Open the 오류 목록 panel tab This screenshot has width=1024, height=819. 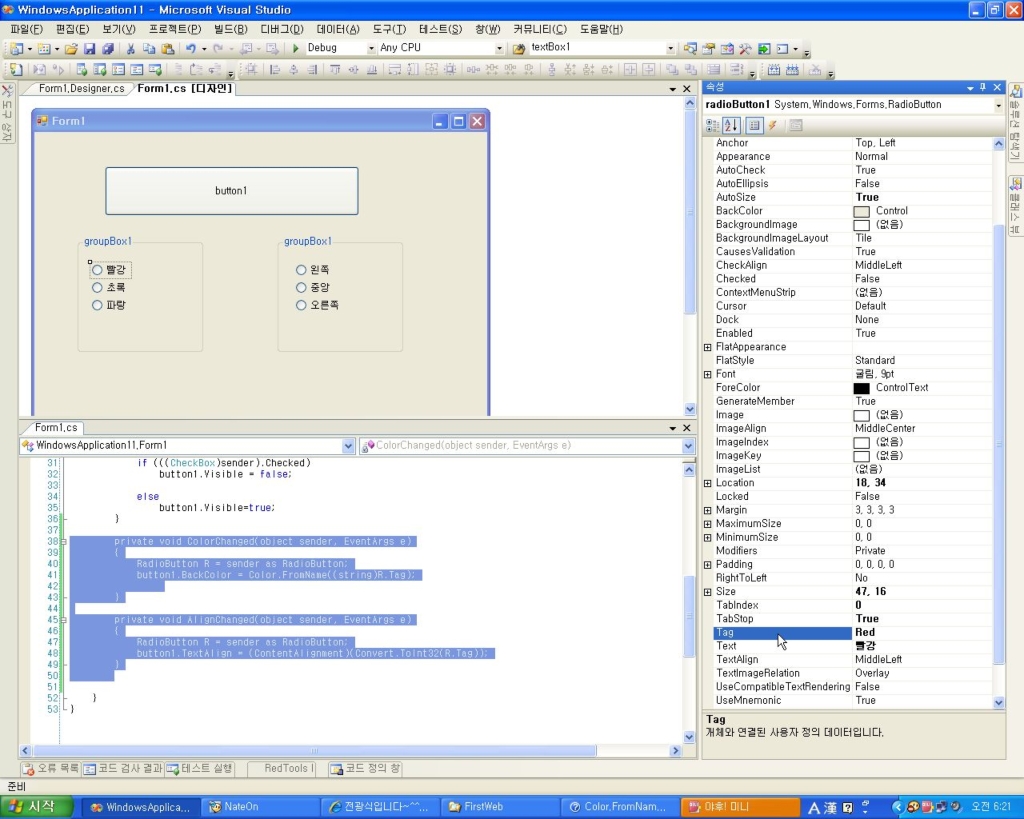[51, 769]
